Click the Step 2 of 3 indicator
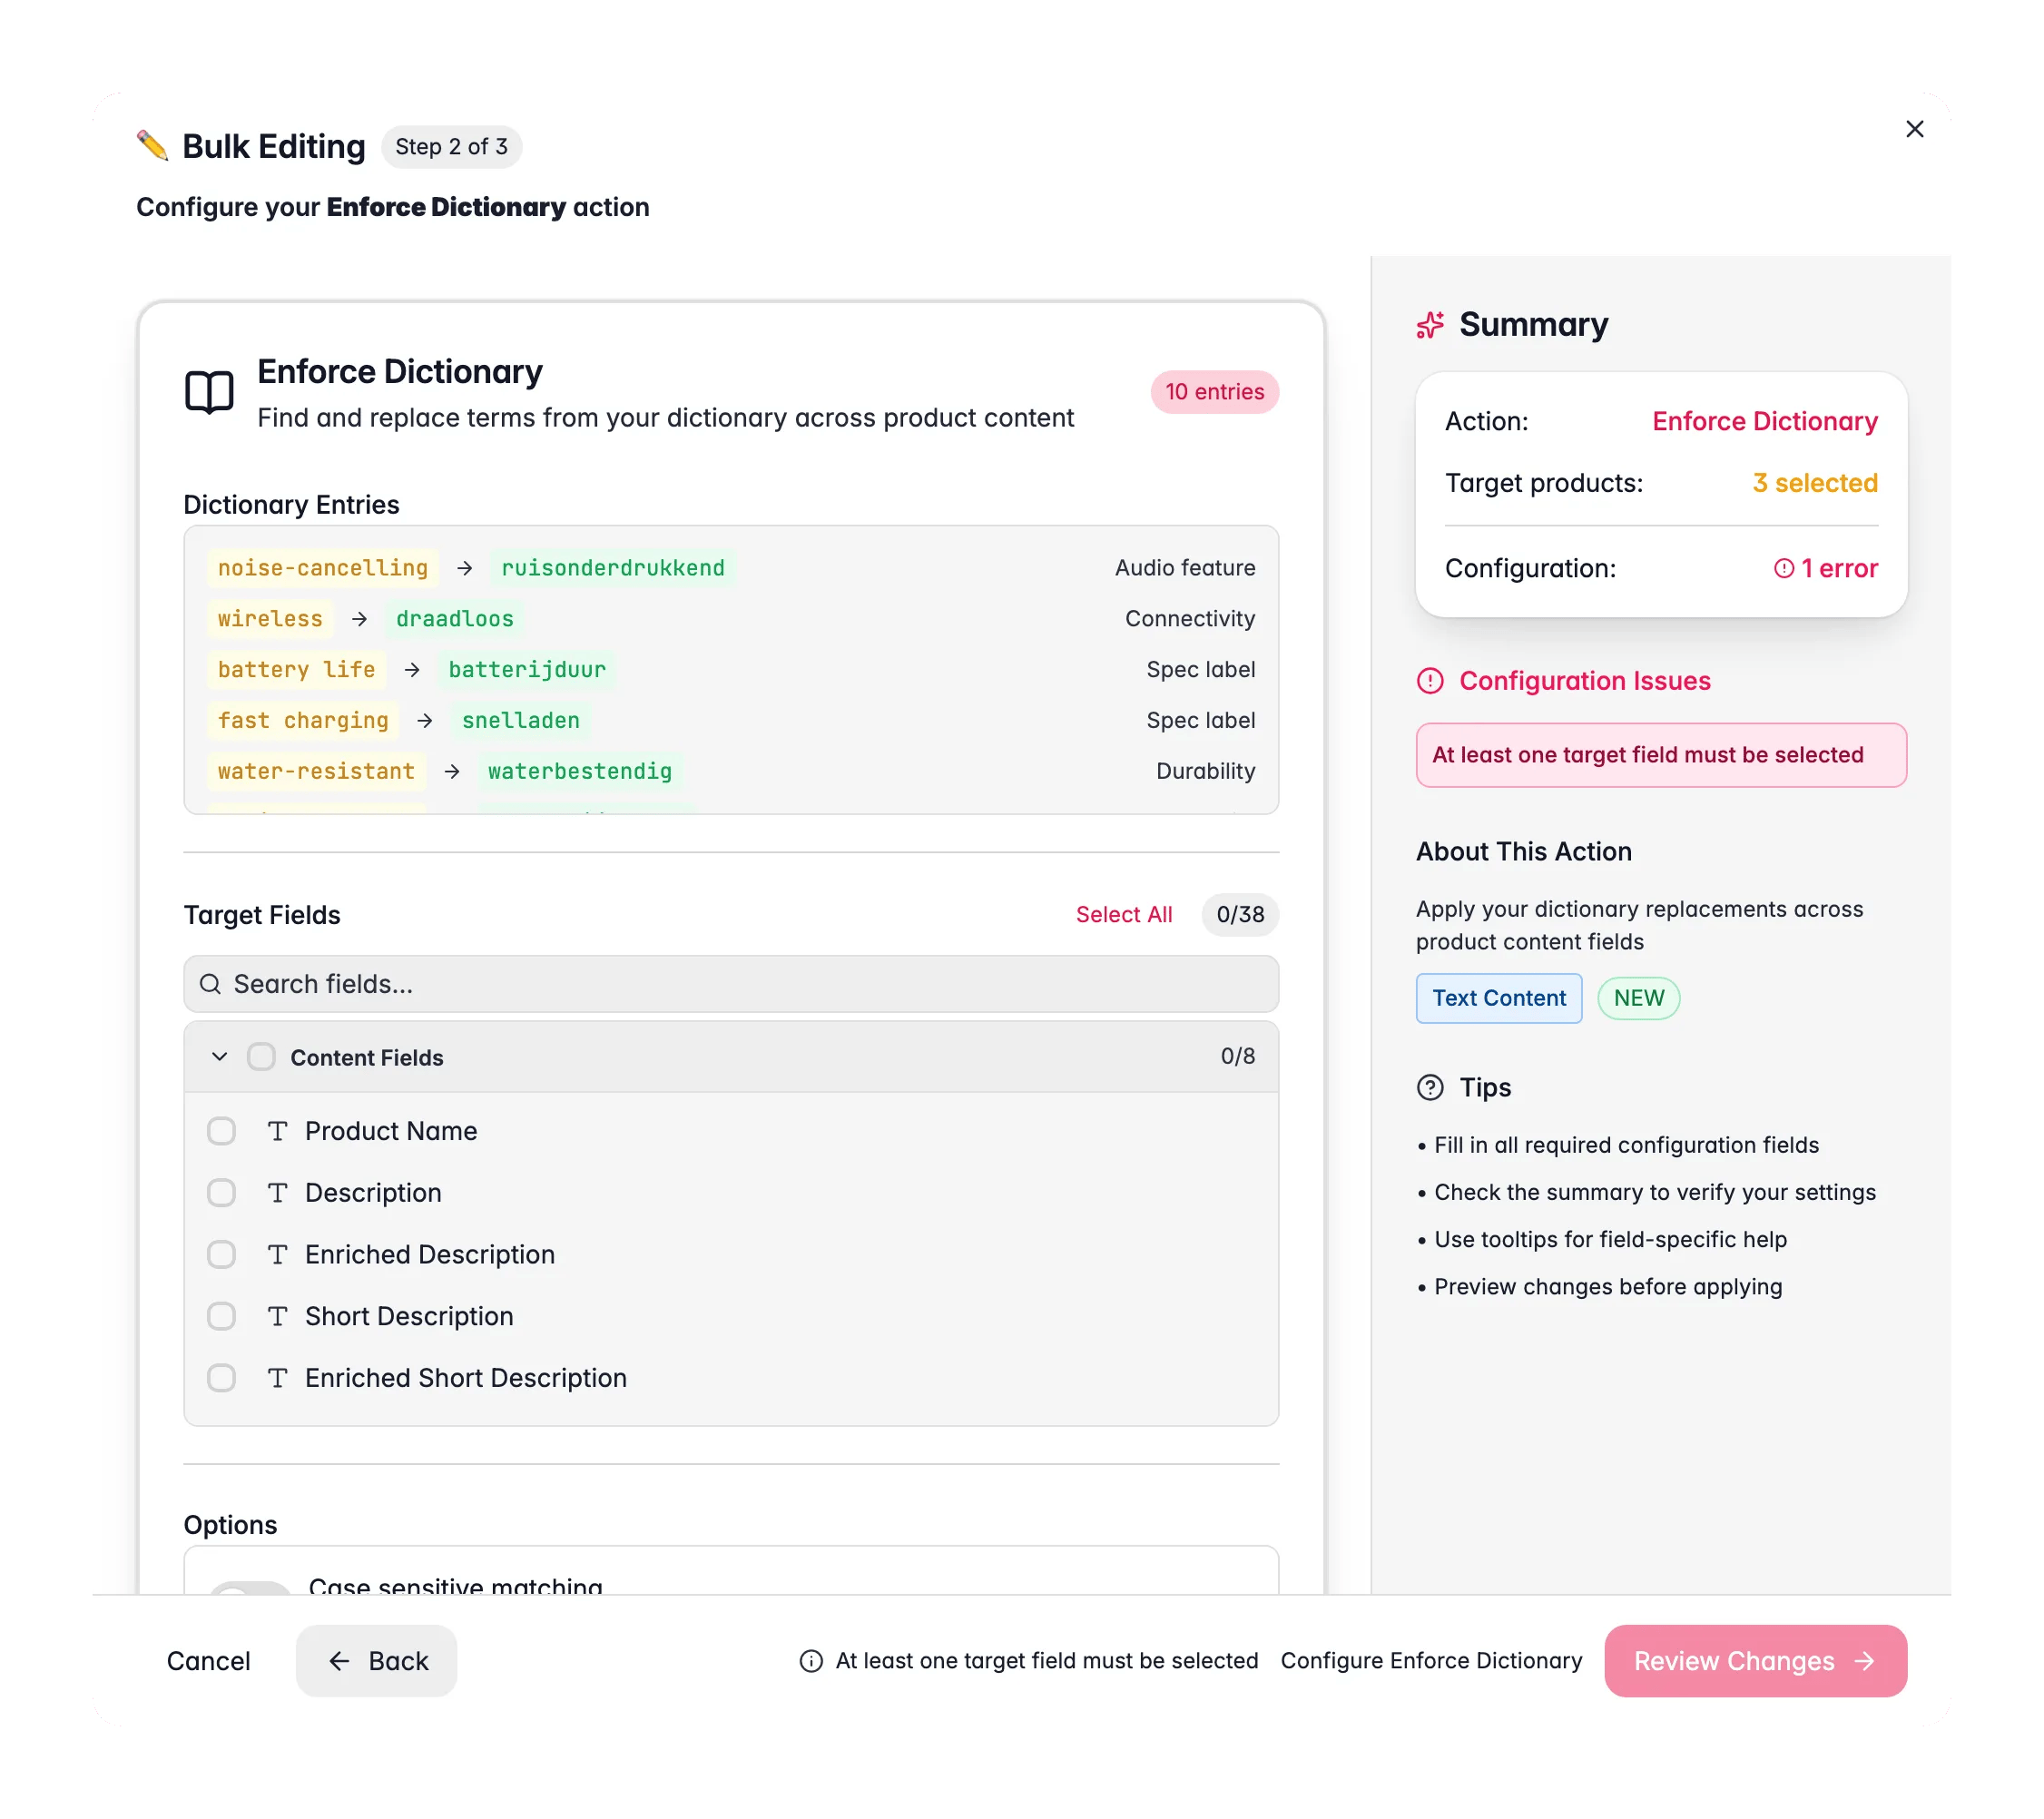This screenshot has height=1819, width=2044. 451,147
